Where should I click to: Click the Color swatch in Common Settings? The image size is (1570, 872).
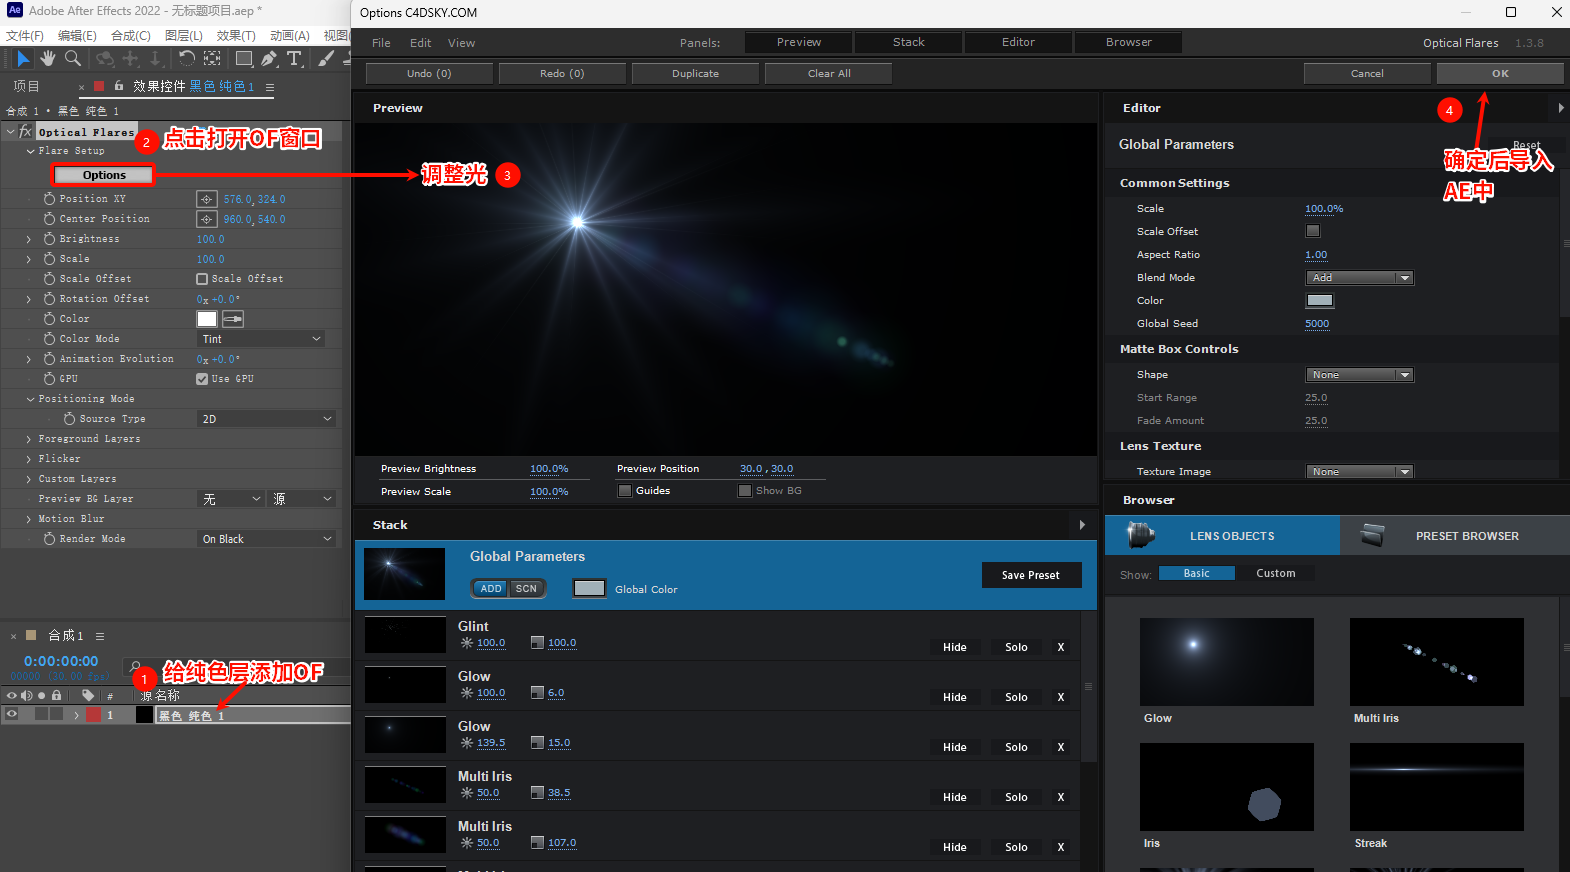click(1320, 300)
